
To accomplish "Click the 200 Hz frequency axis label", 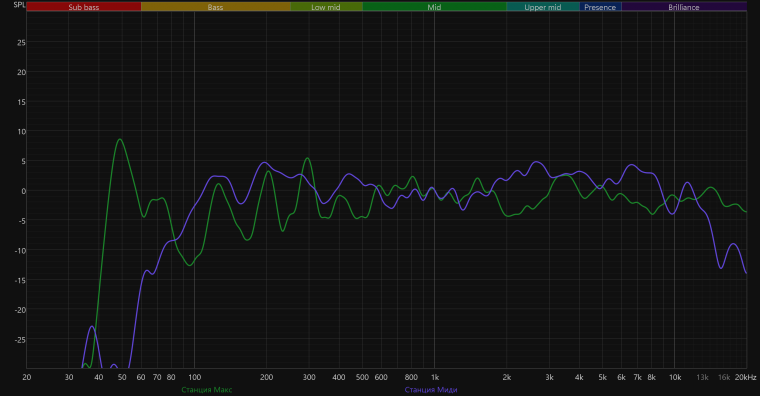I will (x=266, y=377).
